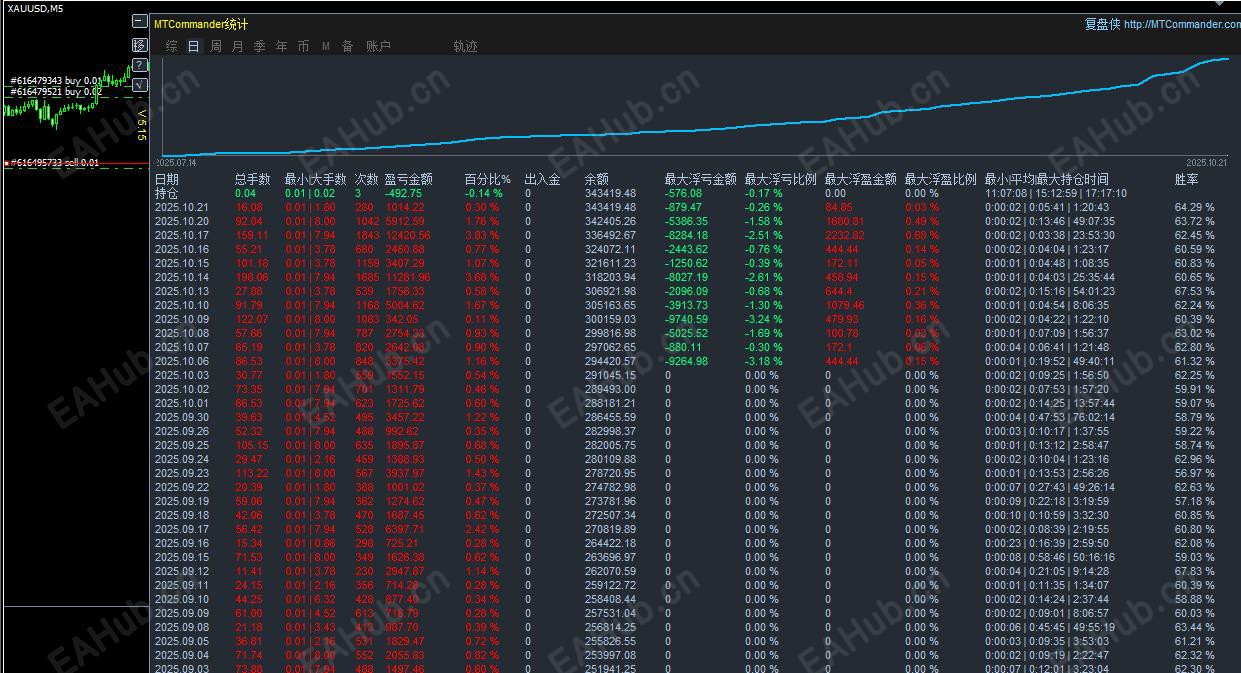Click the 盈亏金额 profit column header
Image resolution: width=1241 pixels, height=673 pixels.
[408, 179]
